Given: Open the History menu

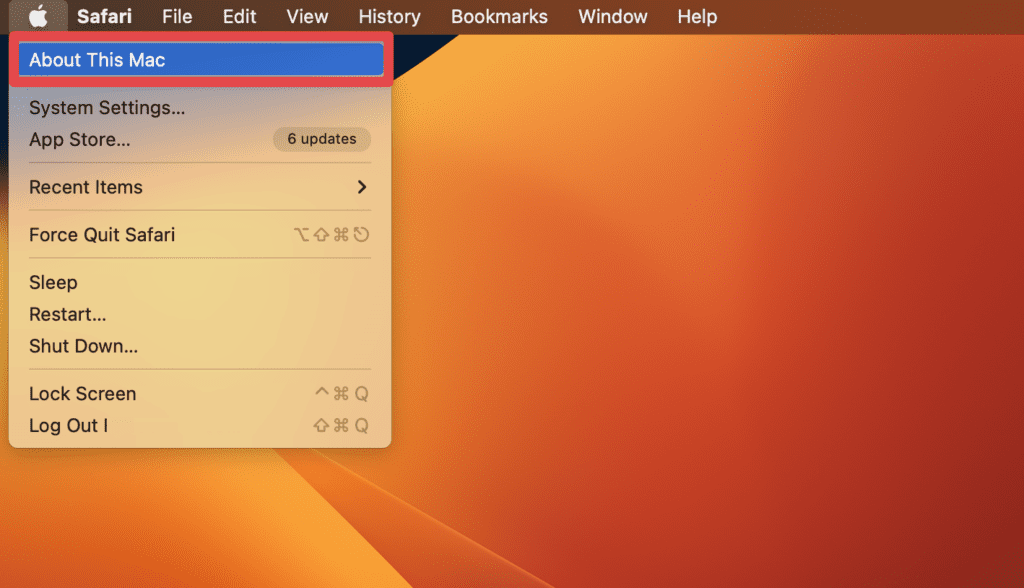Looking at the screenshot, I should [x=389, y=16].
